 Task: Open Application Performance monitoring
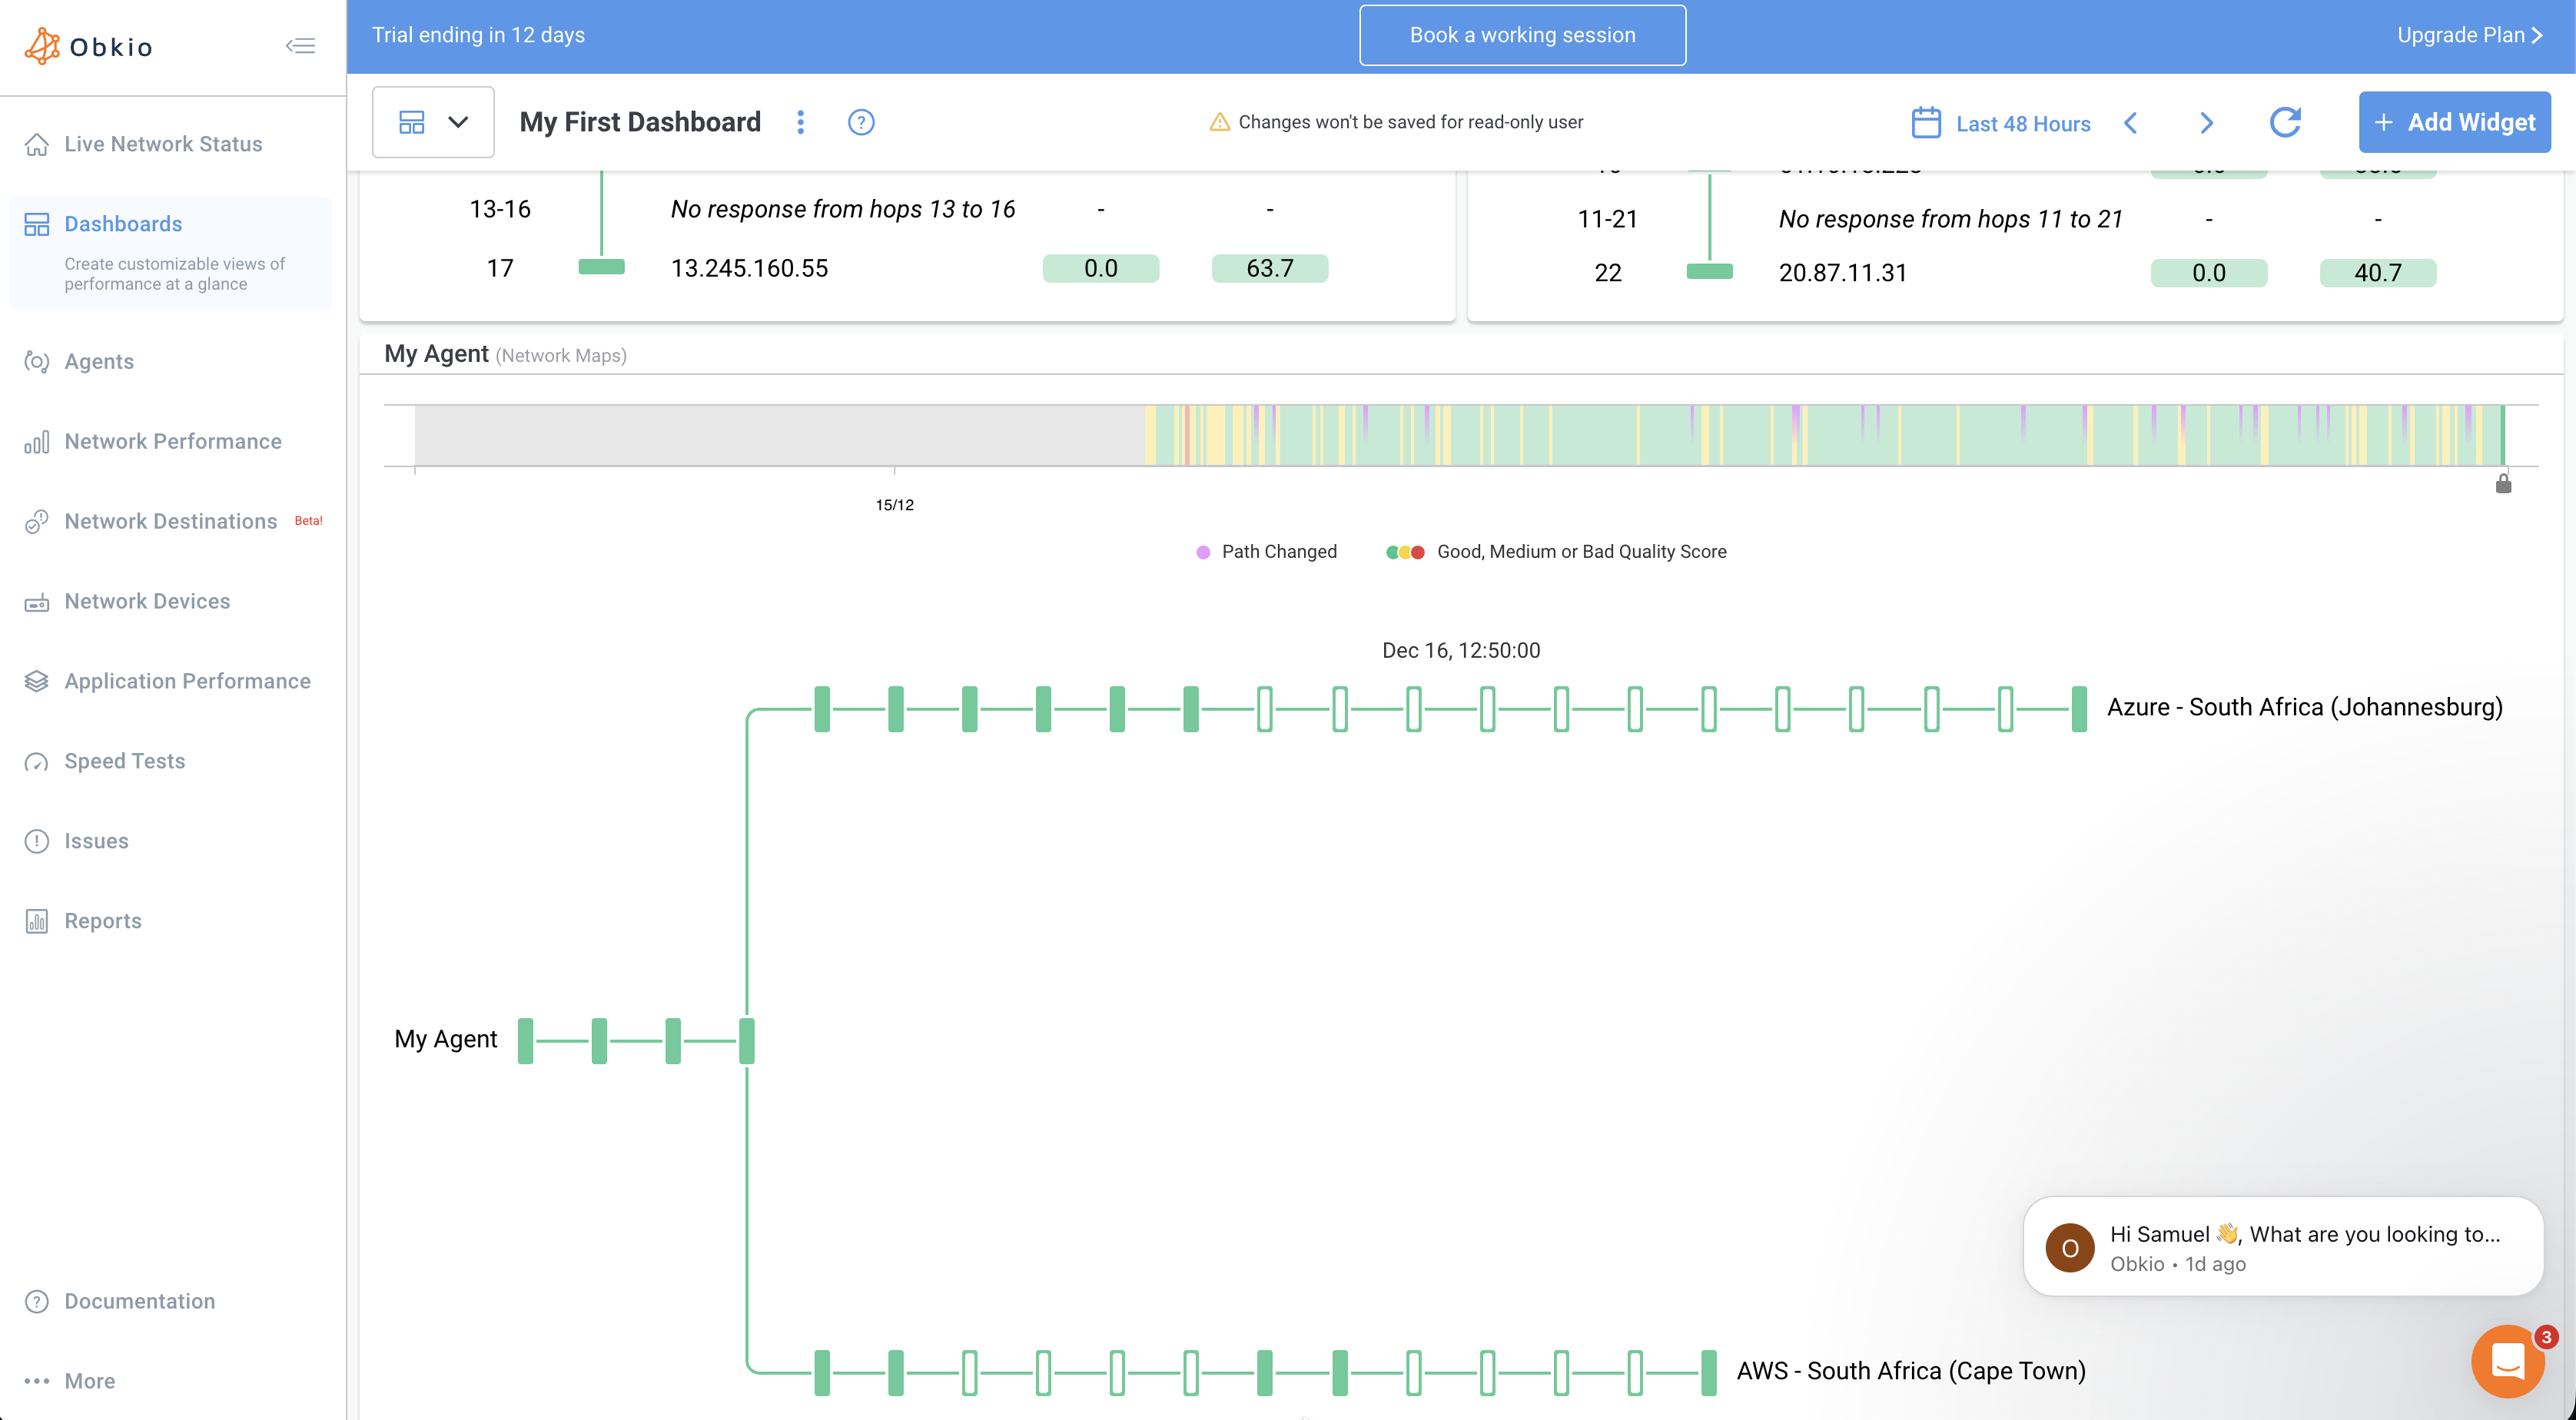point(187,681)
